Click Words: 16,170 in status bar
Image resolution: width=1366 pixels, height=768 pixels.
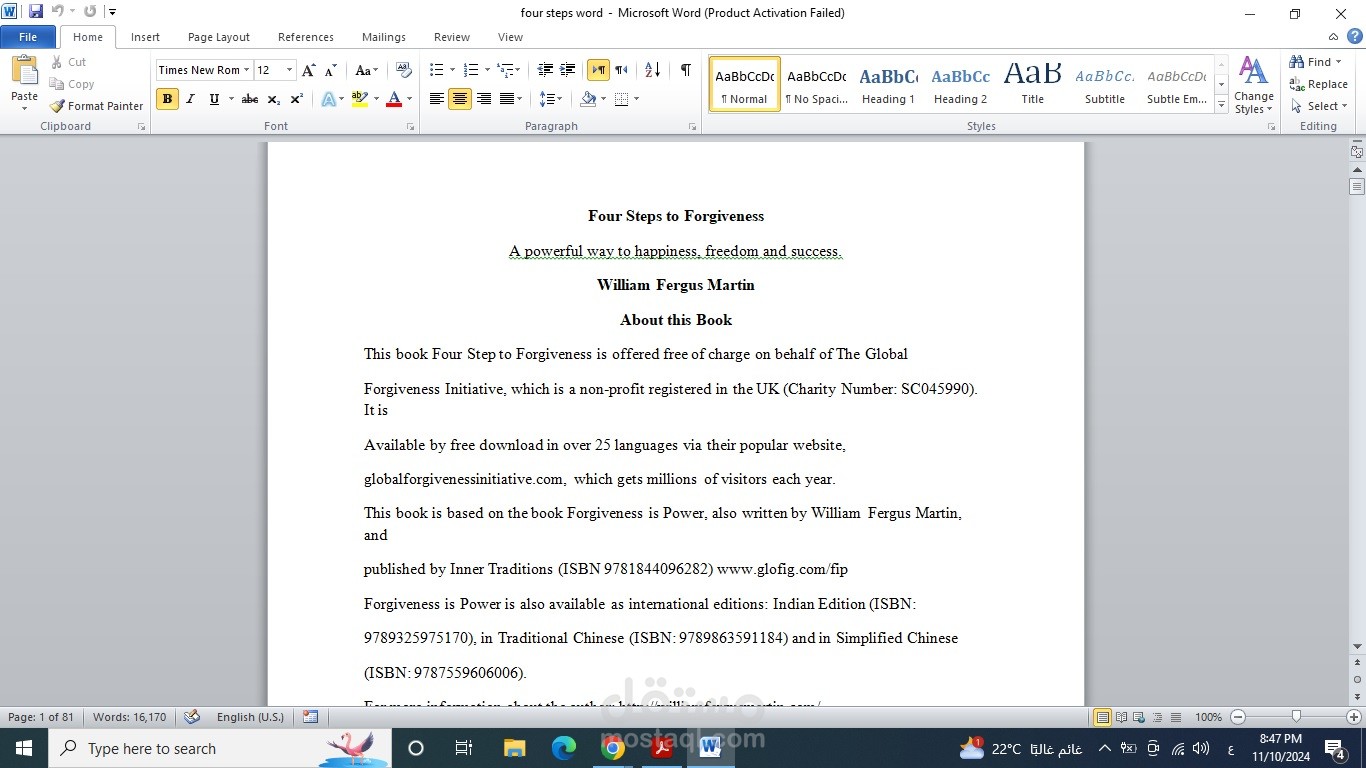click(x=130, y=717)
